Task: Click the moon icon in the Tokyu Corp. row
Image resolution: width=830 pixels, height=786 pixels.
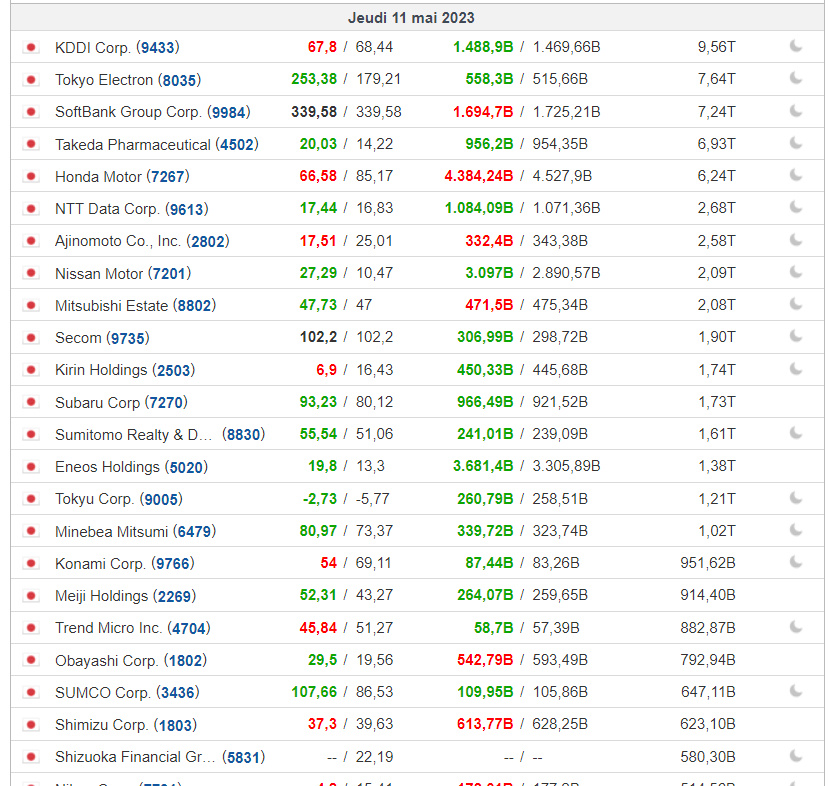Action: (796, 498)
